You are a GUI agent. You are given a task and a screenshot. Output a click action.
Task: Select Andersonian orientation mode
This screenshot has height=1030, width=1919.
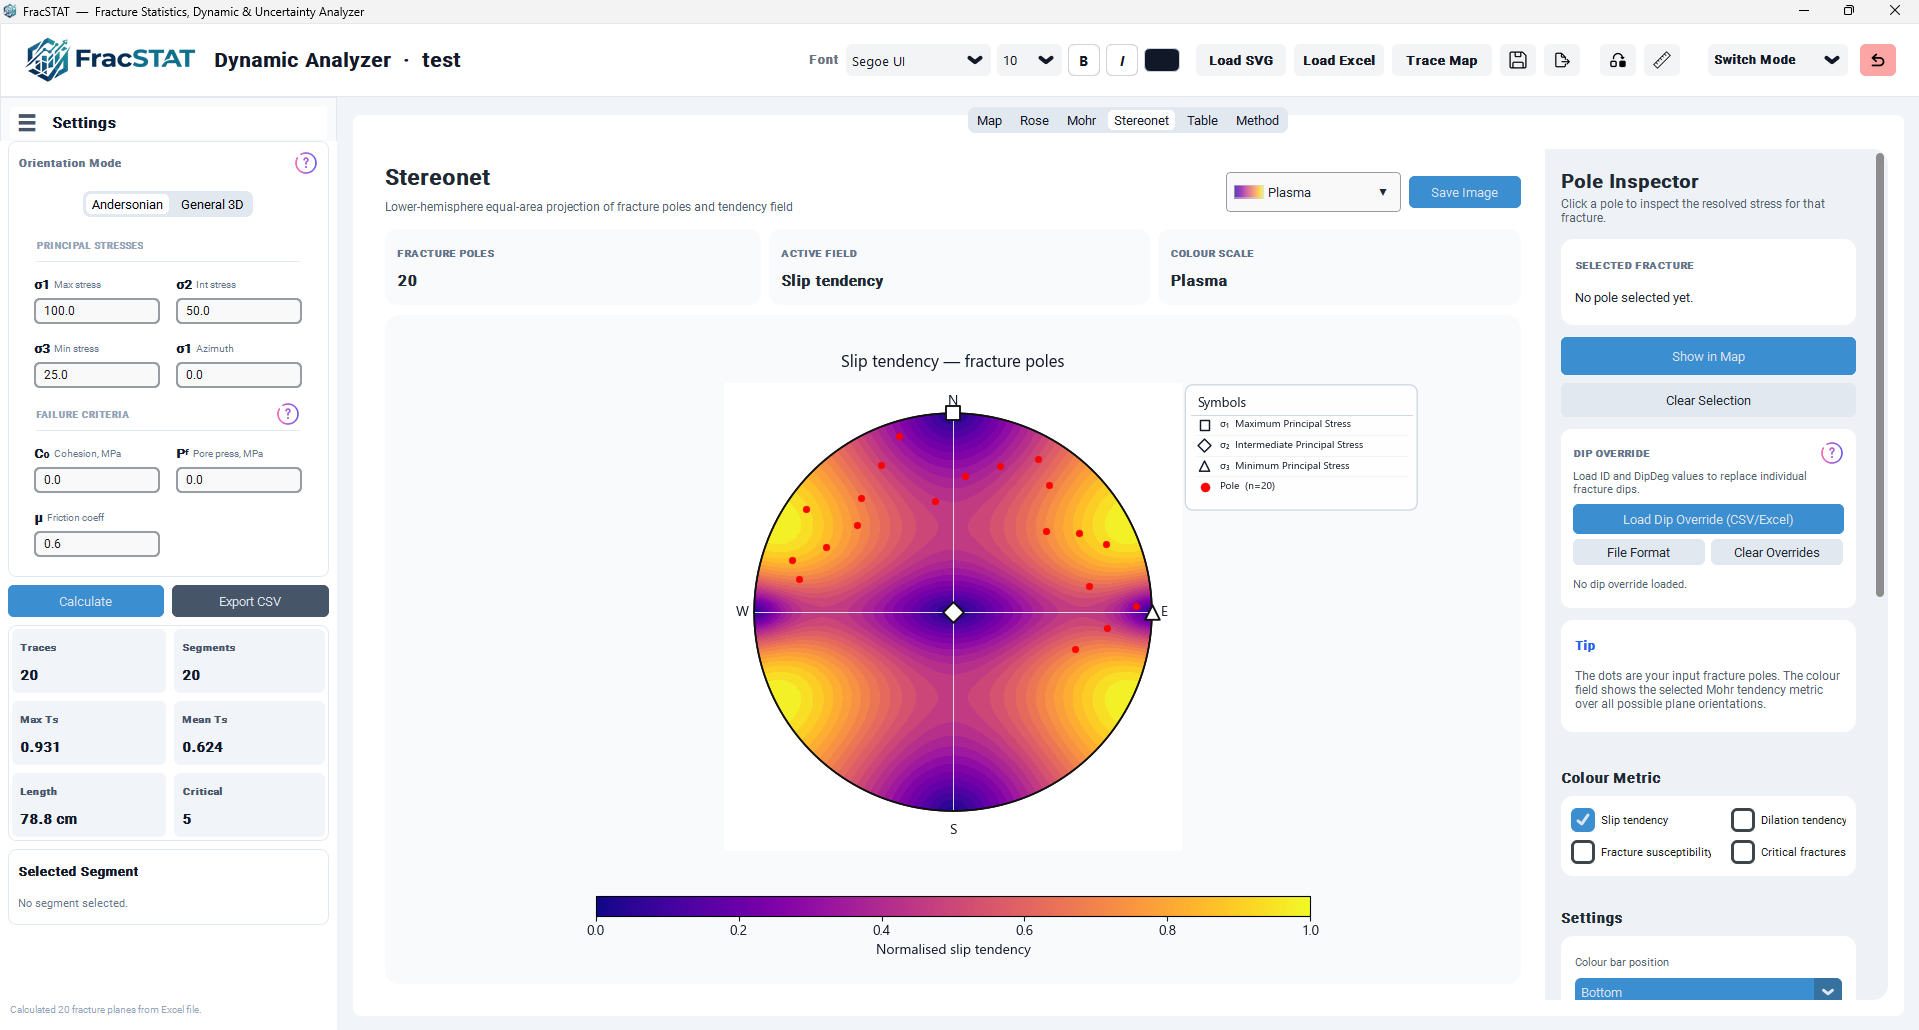127,204
